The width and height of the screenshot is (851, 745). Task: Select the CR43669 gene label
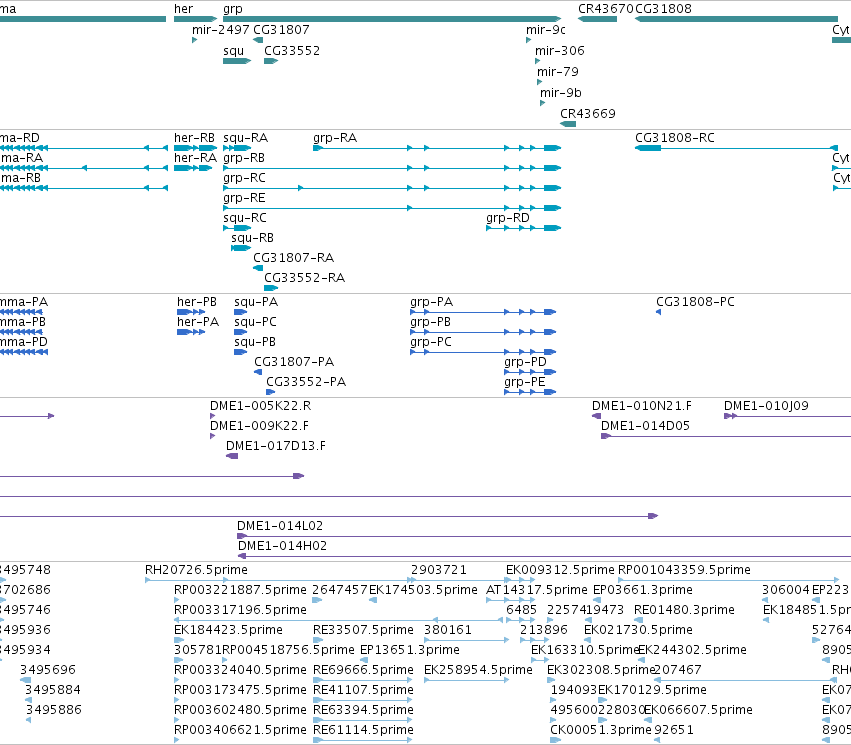pyautogui.click(x=588, y=114)
